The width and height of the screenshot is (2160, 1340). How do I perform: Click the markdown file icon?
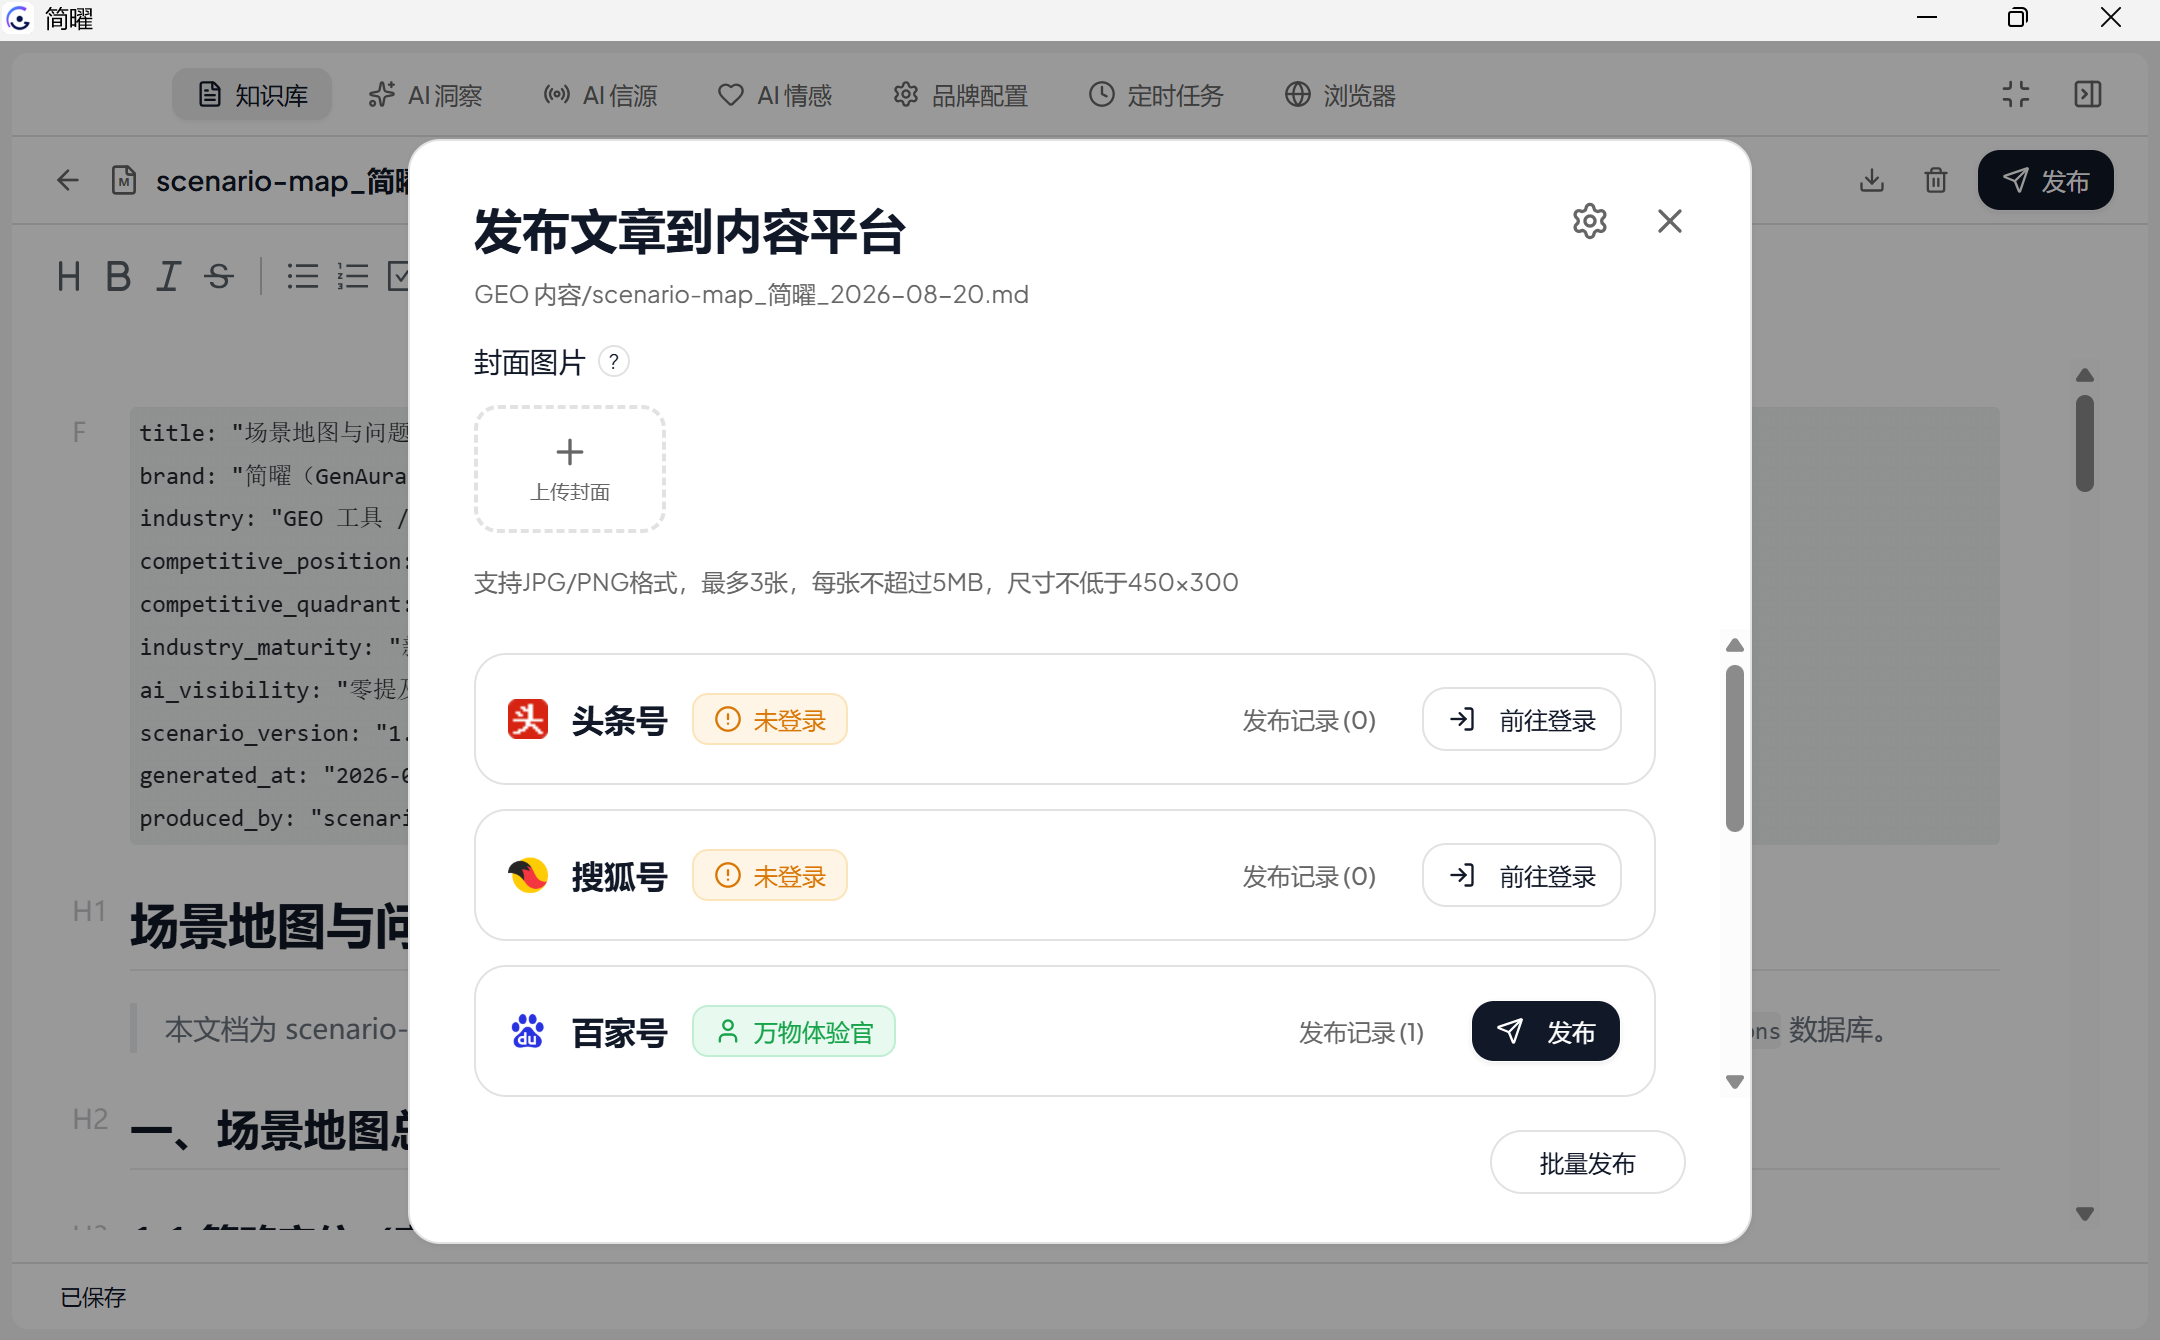[x=124, y=180]
